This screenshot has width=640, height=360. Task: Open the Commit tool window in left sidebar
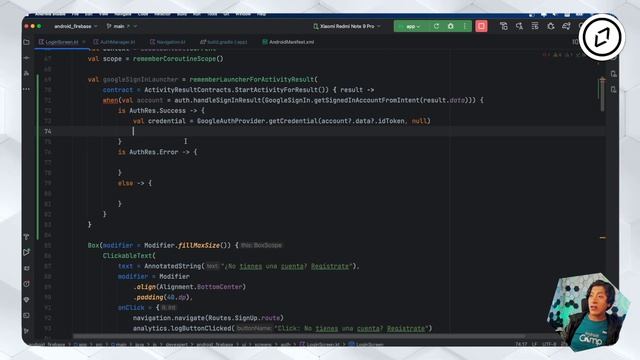[27, 58]
